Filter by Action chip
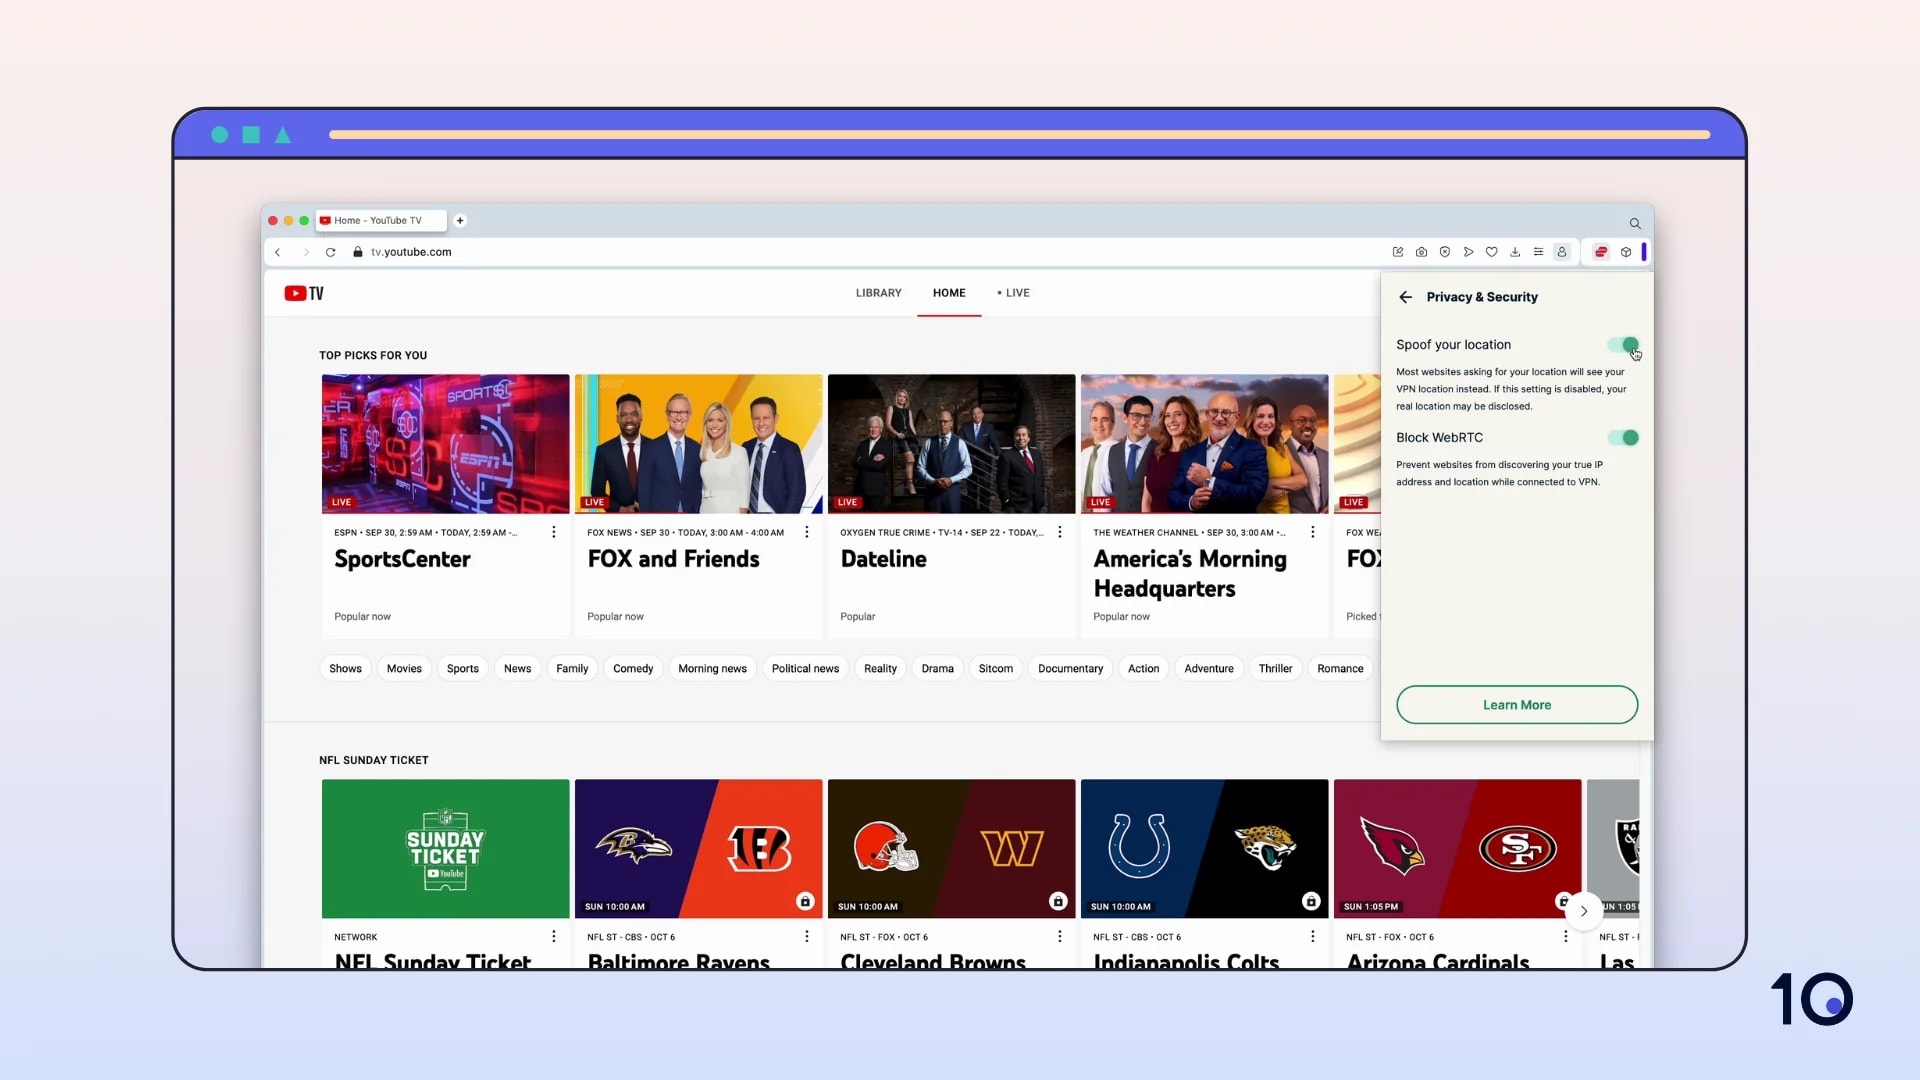Image resolution: width=1920 pixels, height=1080 pixels. 1143,669
